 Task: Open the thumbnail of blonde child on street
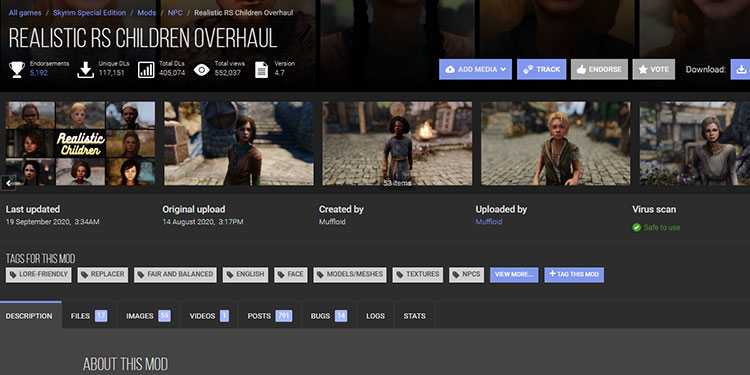[556, 143]
